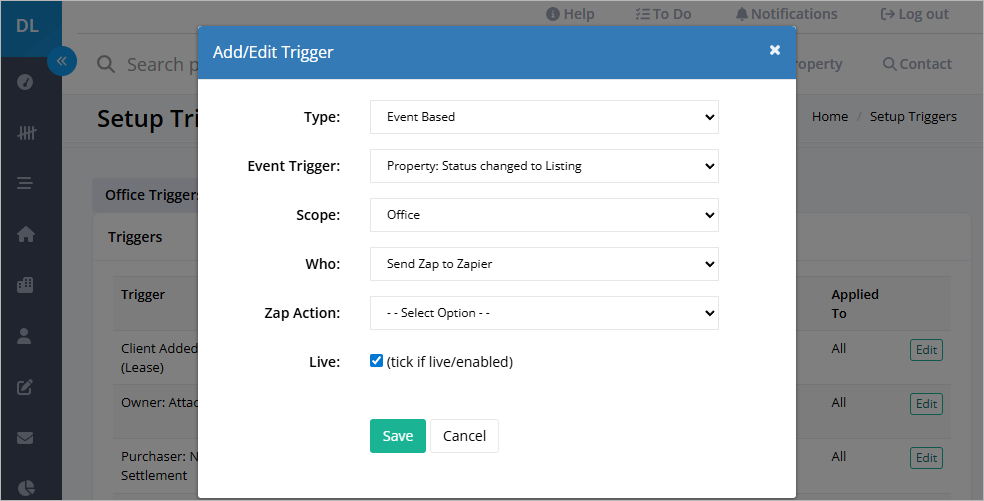Open the Scope dropdown showing Office
This screenshot has width=984, height=501.
[x=544, y=215]
